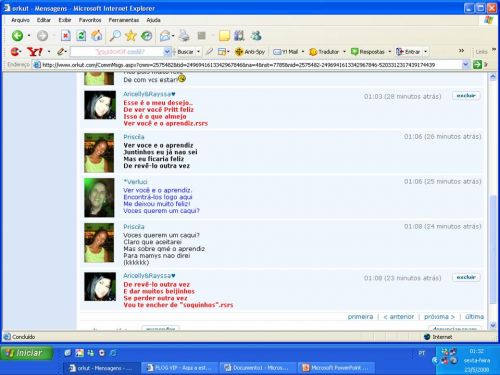The height and width of the screenshot is (375, 500).
Task: Click the excluir button on 01:03 message
Action: (466, 96)
